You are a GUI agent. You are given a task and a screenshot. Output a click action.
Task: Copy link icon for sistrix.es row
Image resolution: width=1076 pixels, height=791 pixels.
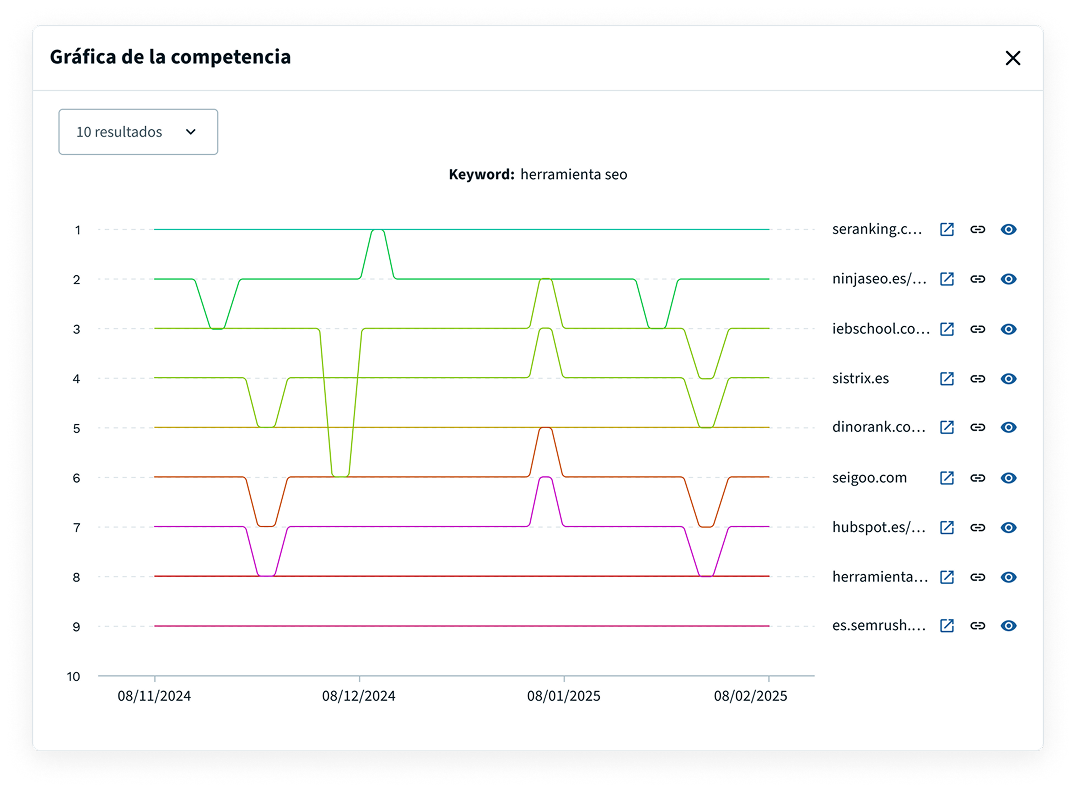click(978, 378)
